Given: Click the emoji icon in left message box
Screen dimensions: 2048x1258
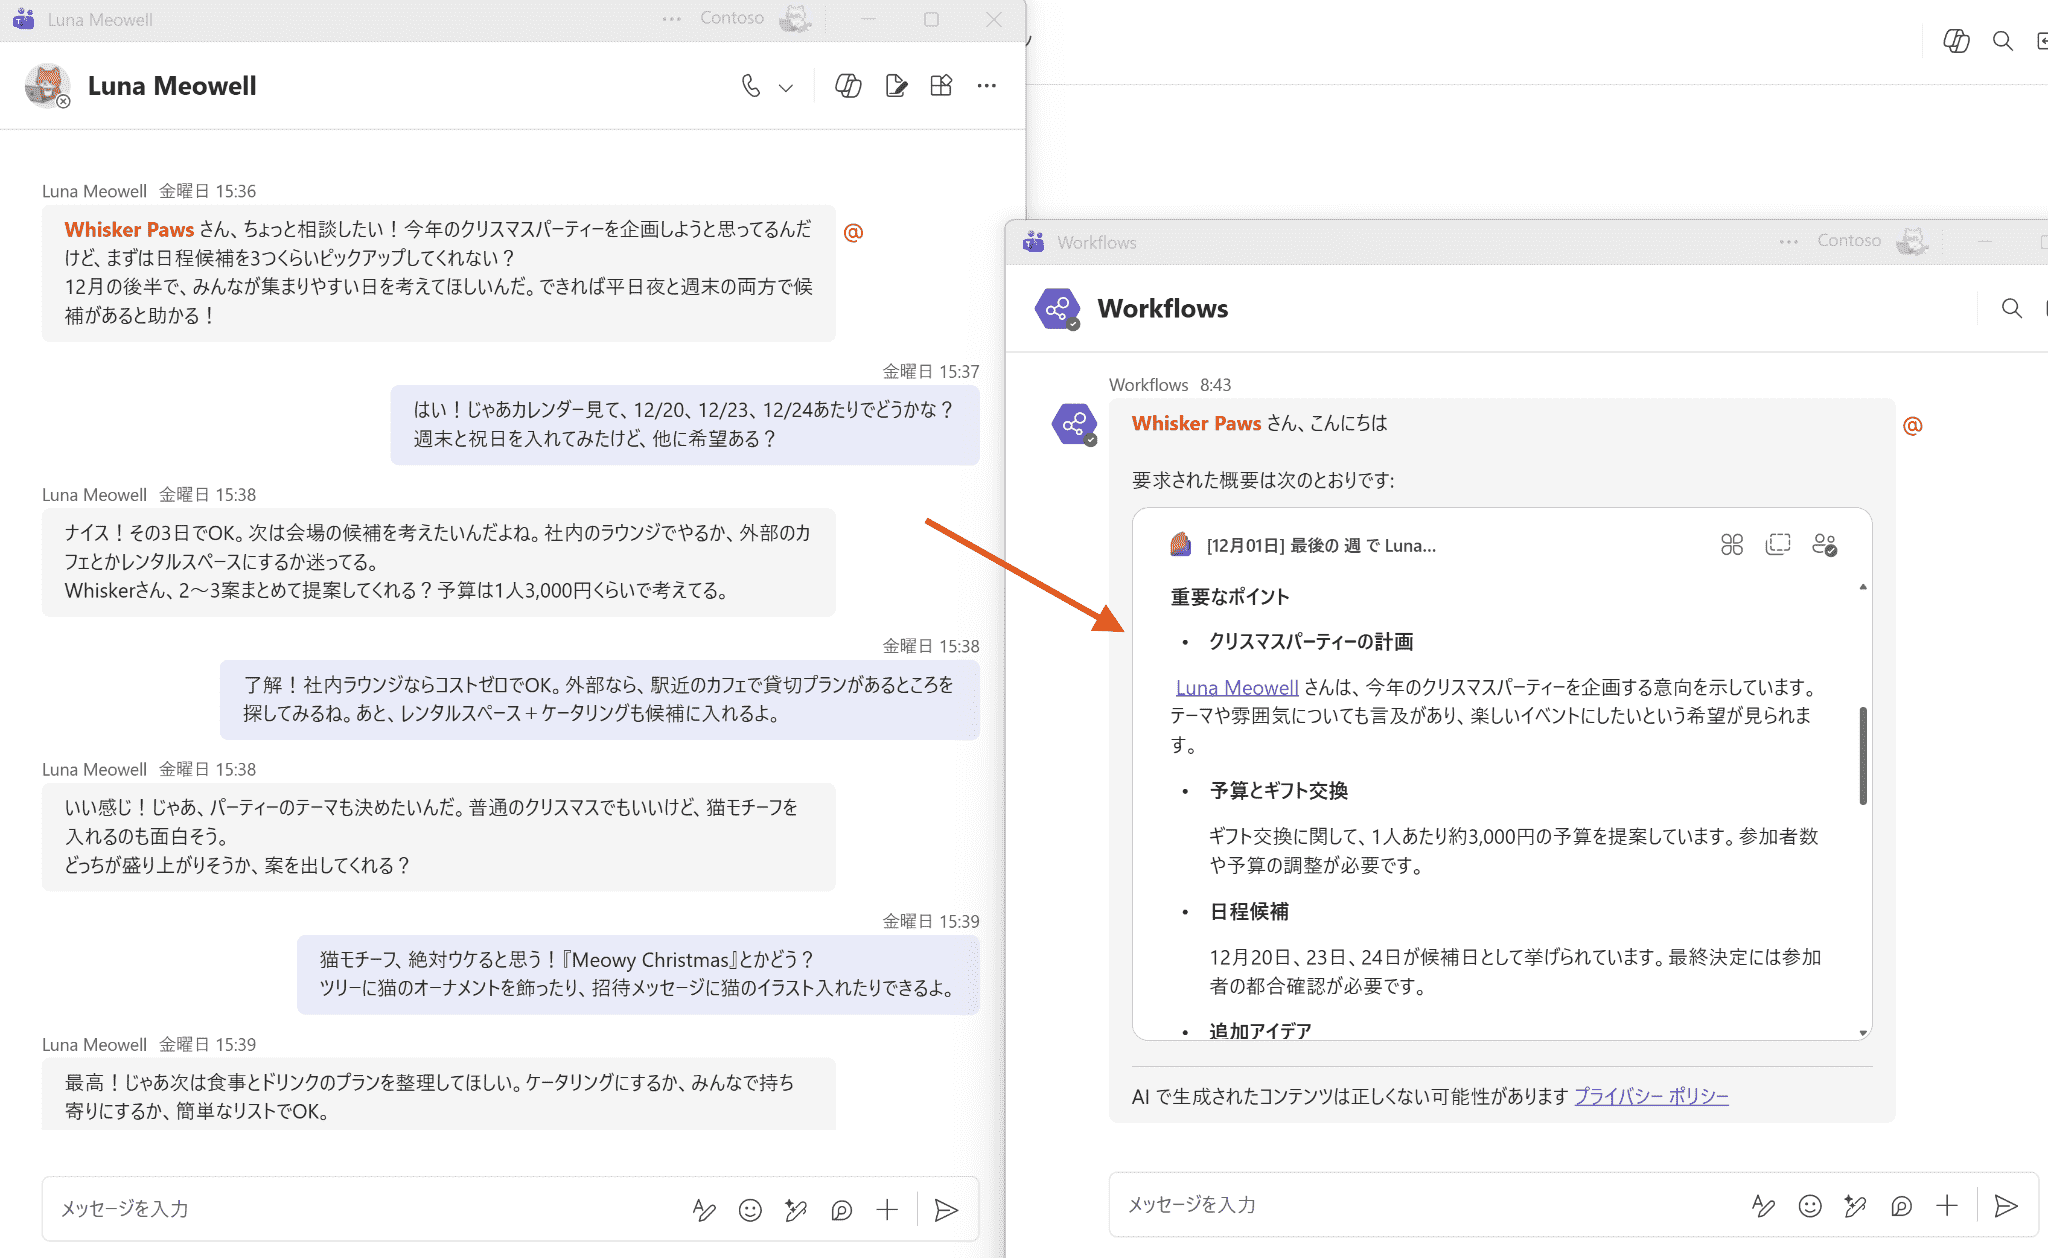Looking at the screenshot, I should click(750, 1210).
